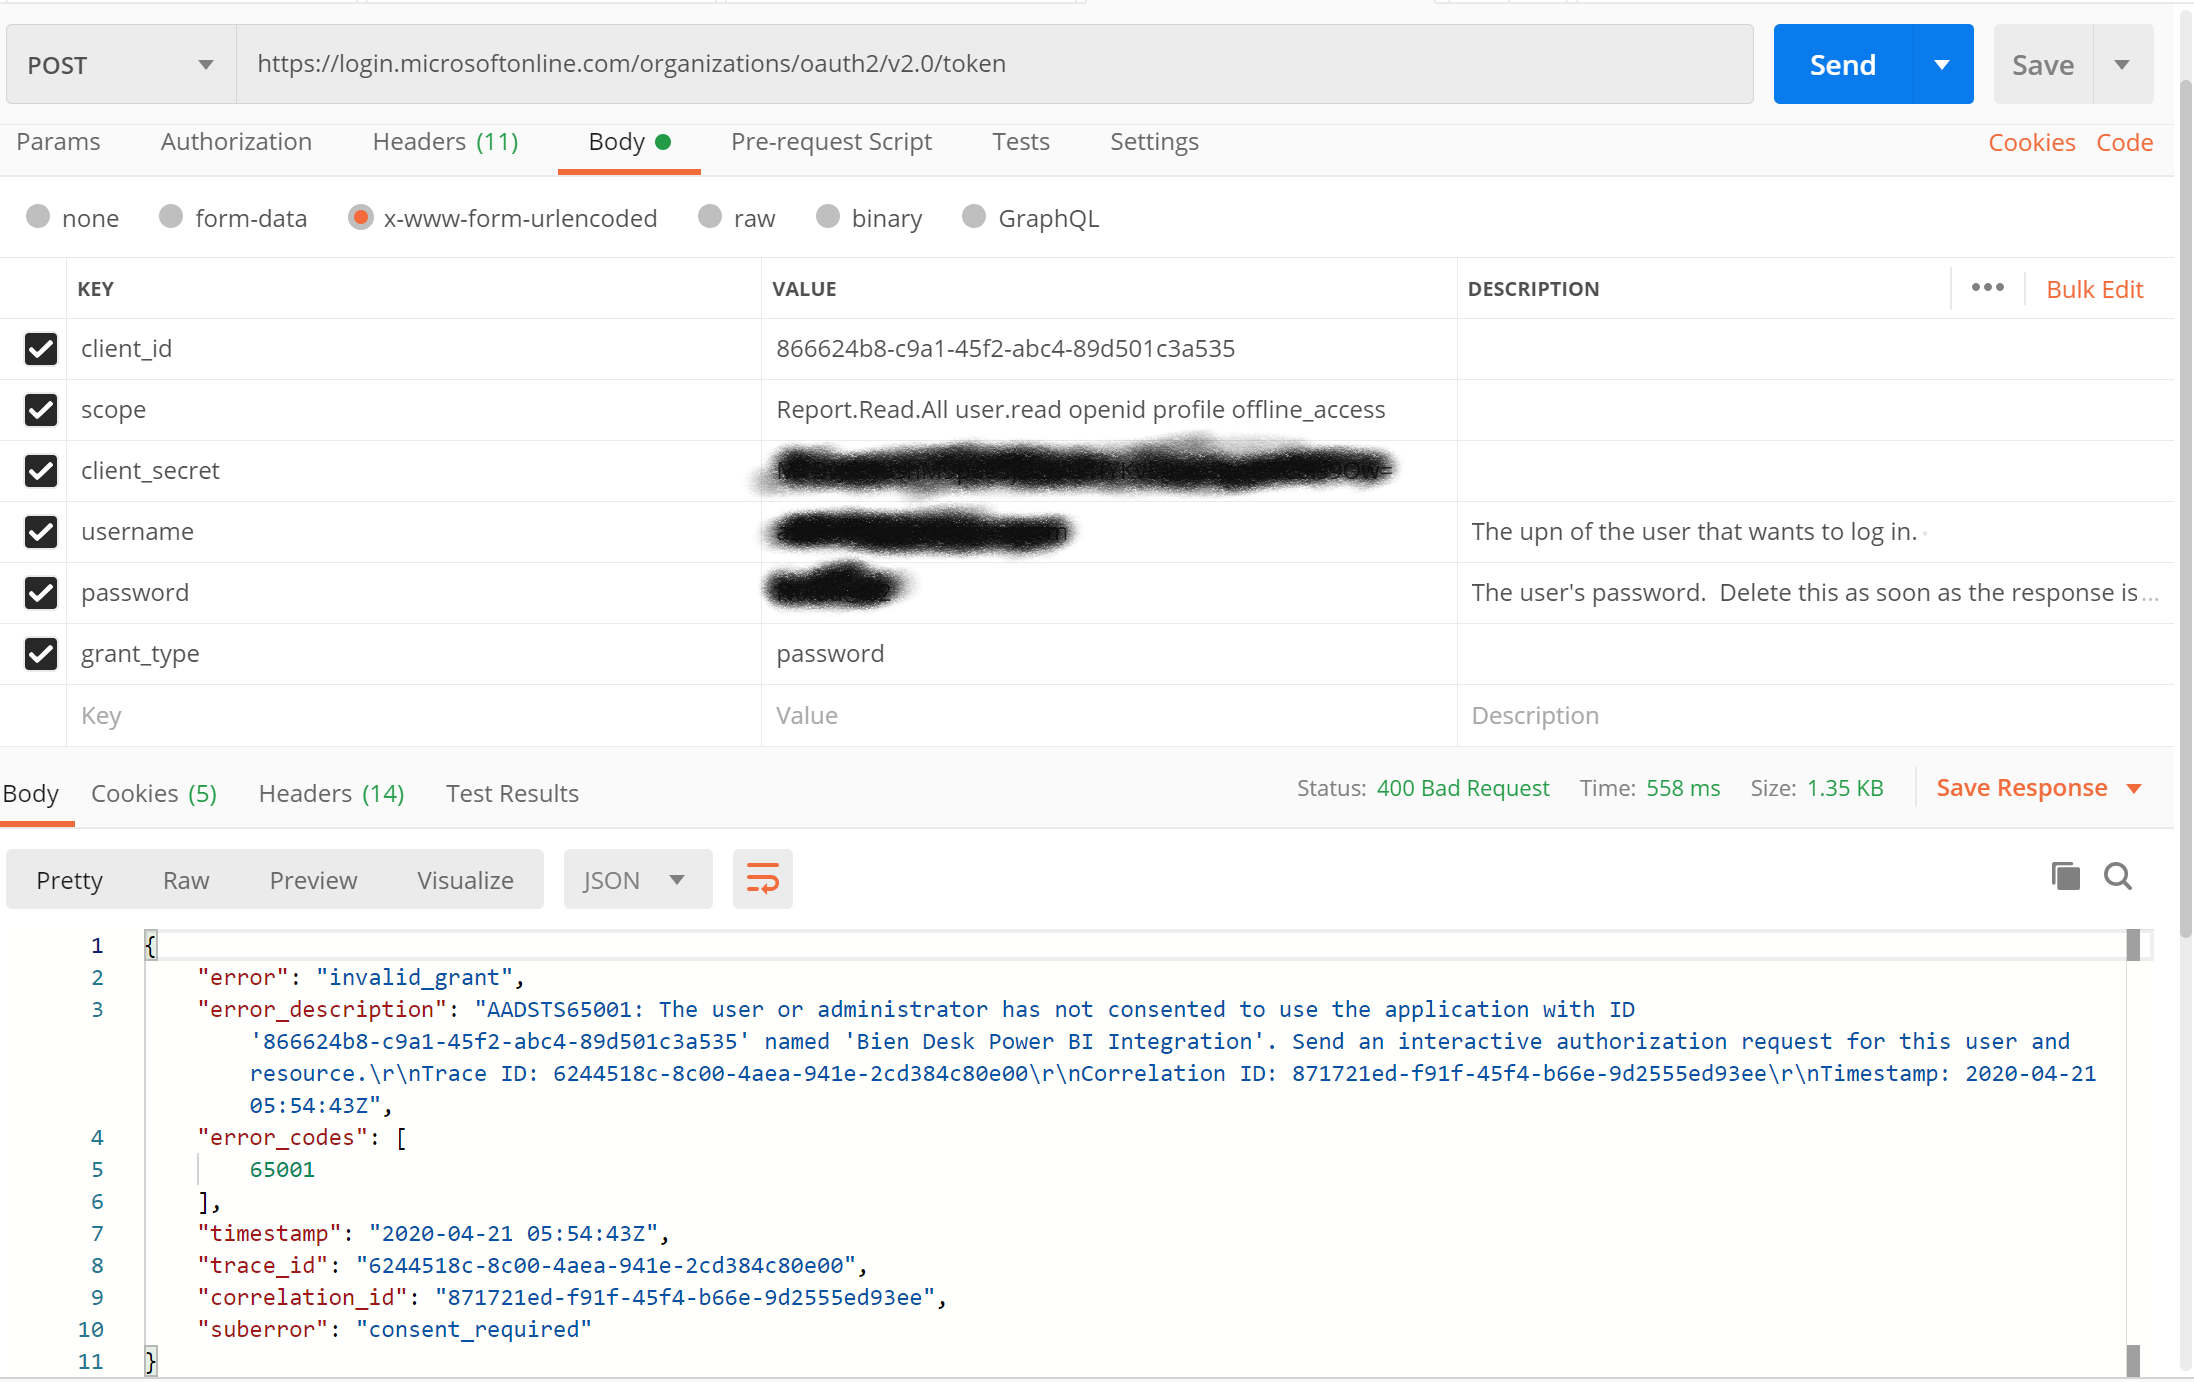Click the scope value Report.Read.All cell
Screen dimensions: 2194x1382
[1108, 410]
